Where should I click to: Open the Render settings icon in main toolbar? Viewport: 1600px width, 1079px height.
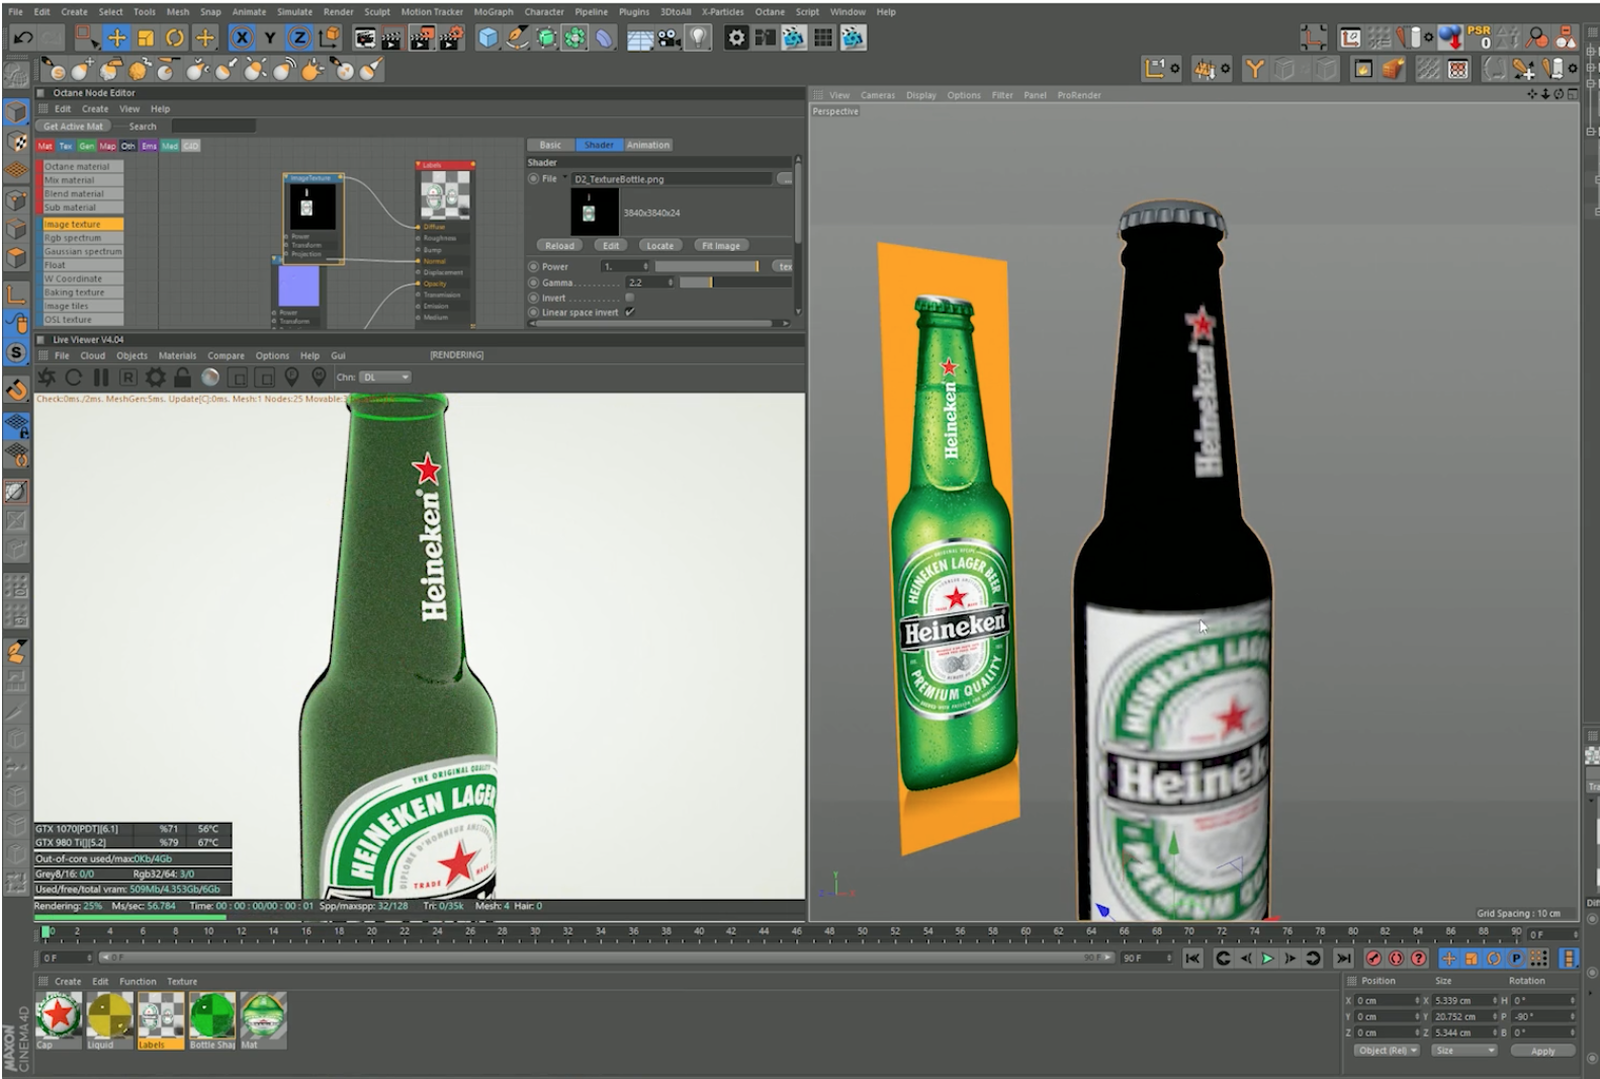pyautogui.click(x=736, y=37)
